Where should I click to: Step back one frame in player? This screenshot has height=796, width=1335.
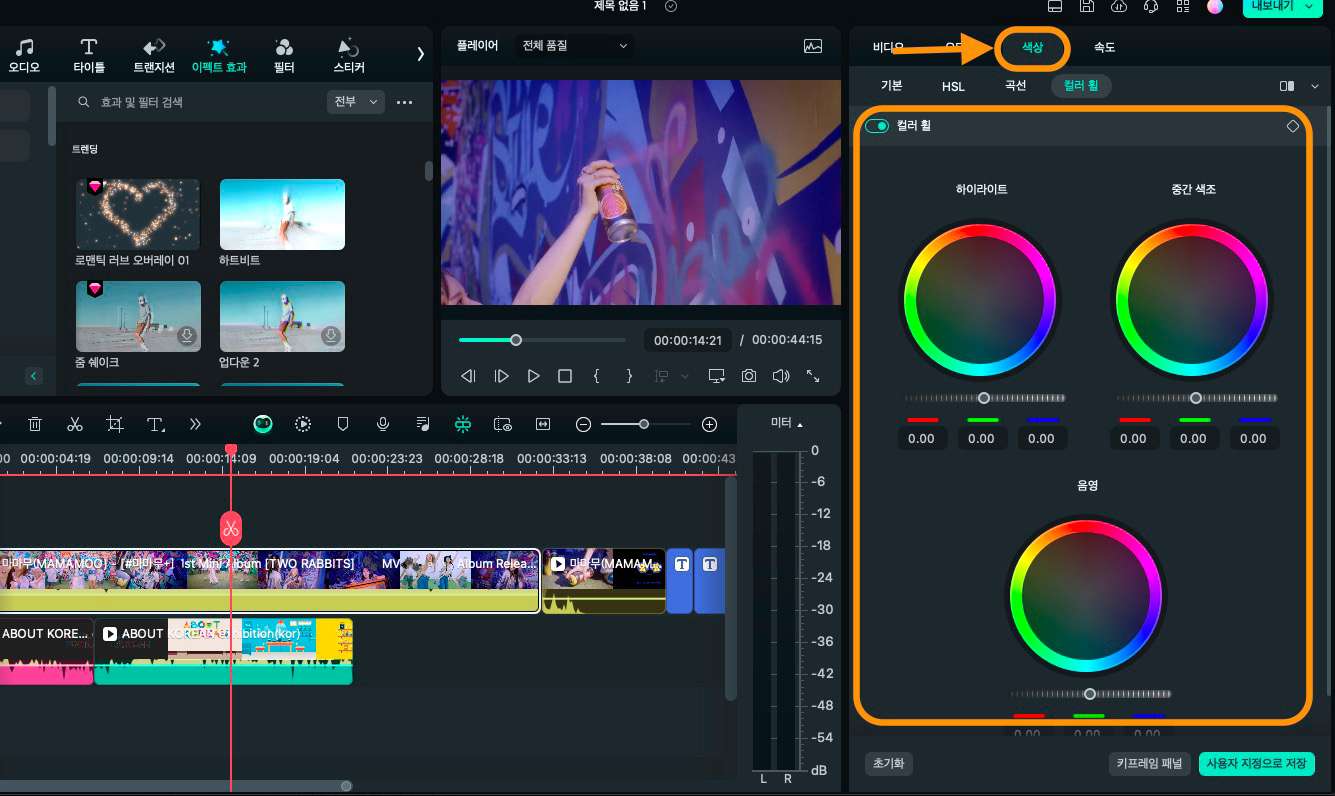pyautogui.click(x=468, y=376)
